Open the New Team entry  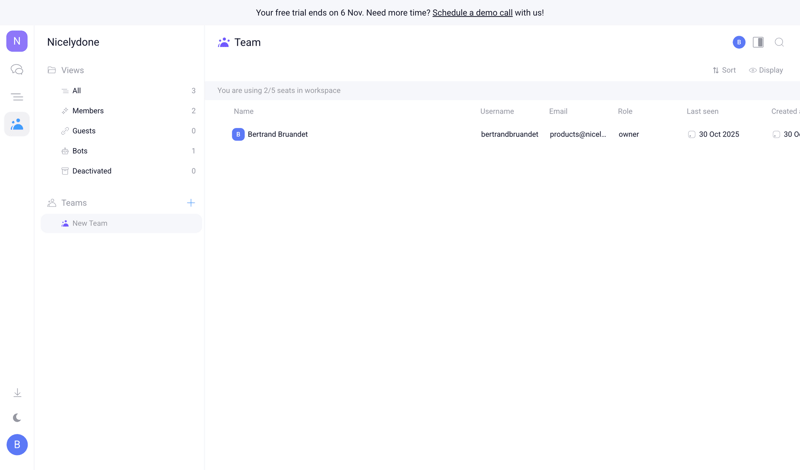point(90,223)
